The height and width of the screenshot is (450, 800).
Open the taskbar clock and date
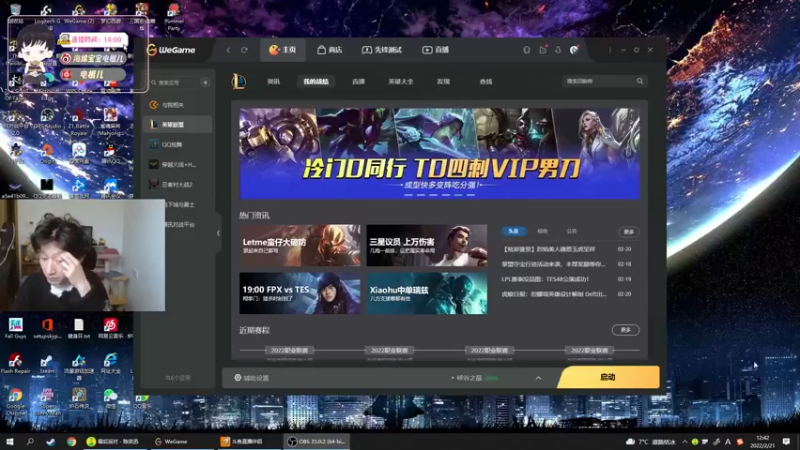click(762, 442)
